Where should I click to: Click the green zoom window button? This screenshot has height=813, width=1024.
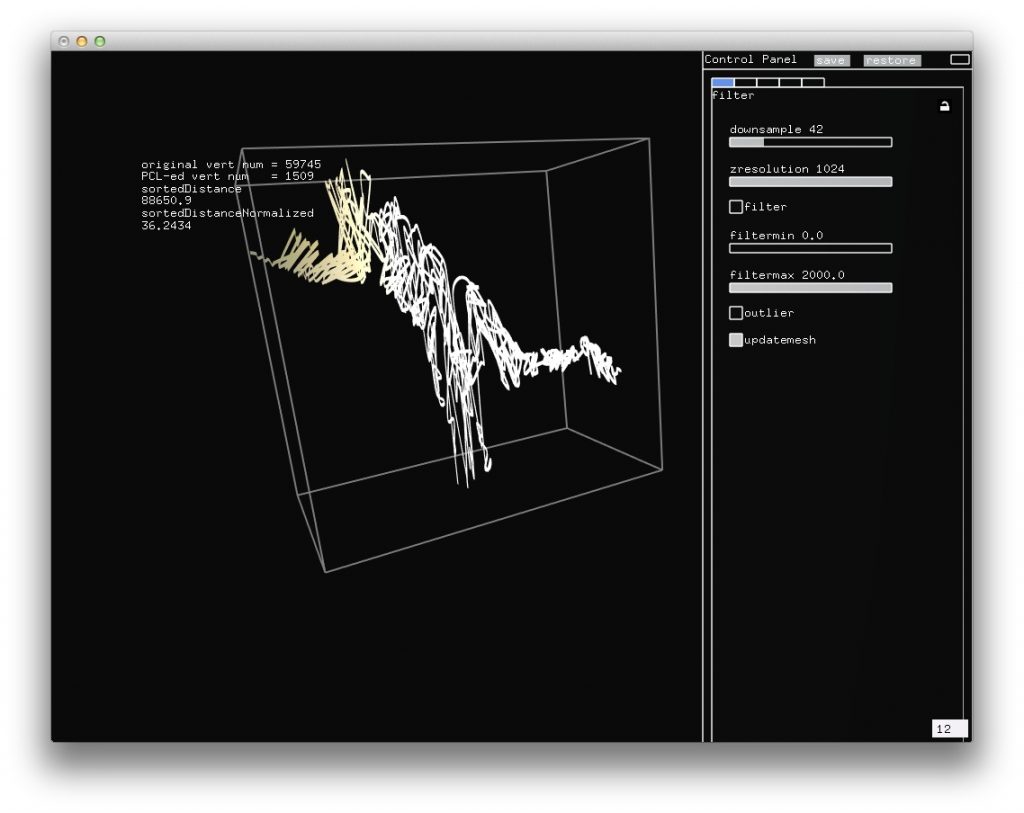(x=100, y=41)
